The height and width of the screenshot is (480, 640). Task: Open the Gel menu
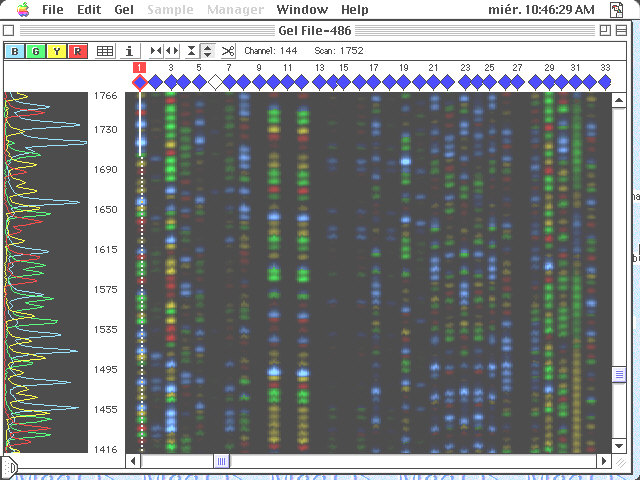(124, 10)
